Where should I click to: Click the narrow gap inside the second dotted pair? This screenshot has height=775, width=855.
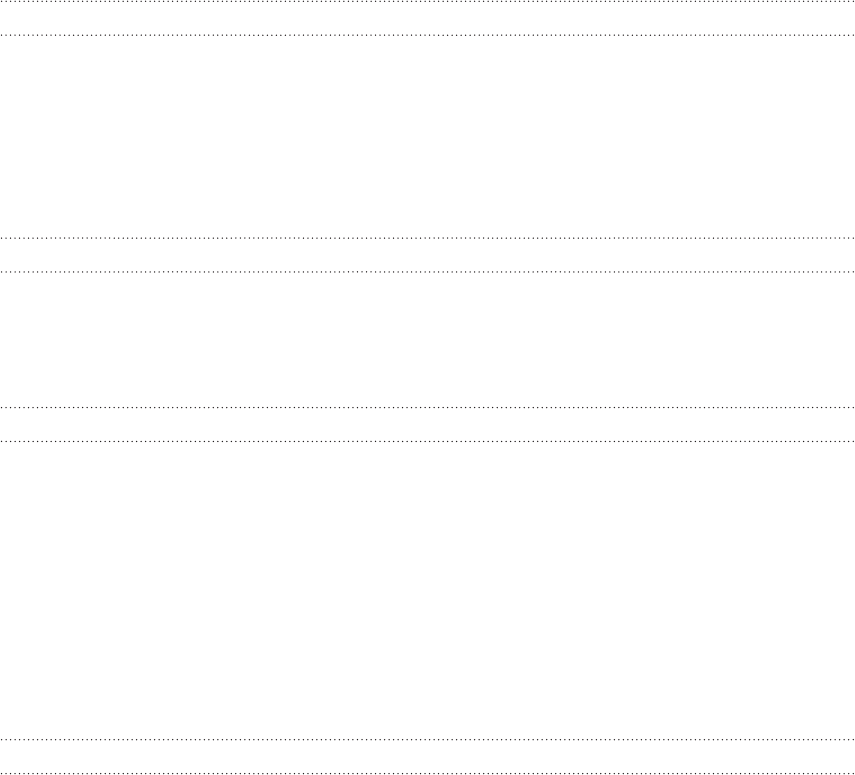(428, 255)
